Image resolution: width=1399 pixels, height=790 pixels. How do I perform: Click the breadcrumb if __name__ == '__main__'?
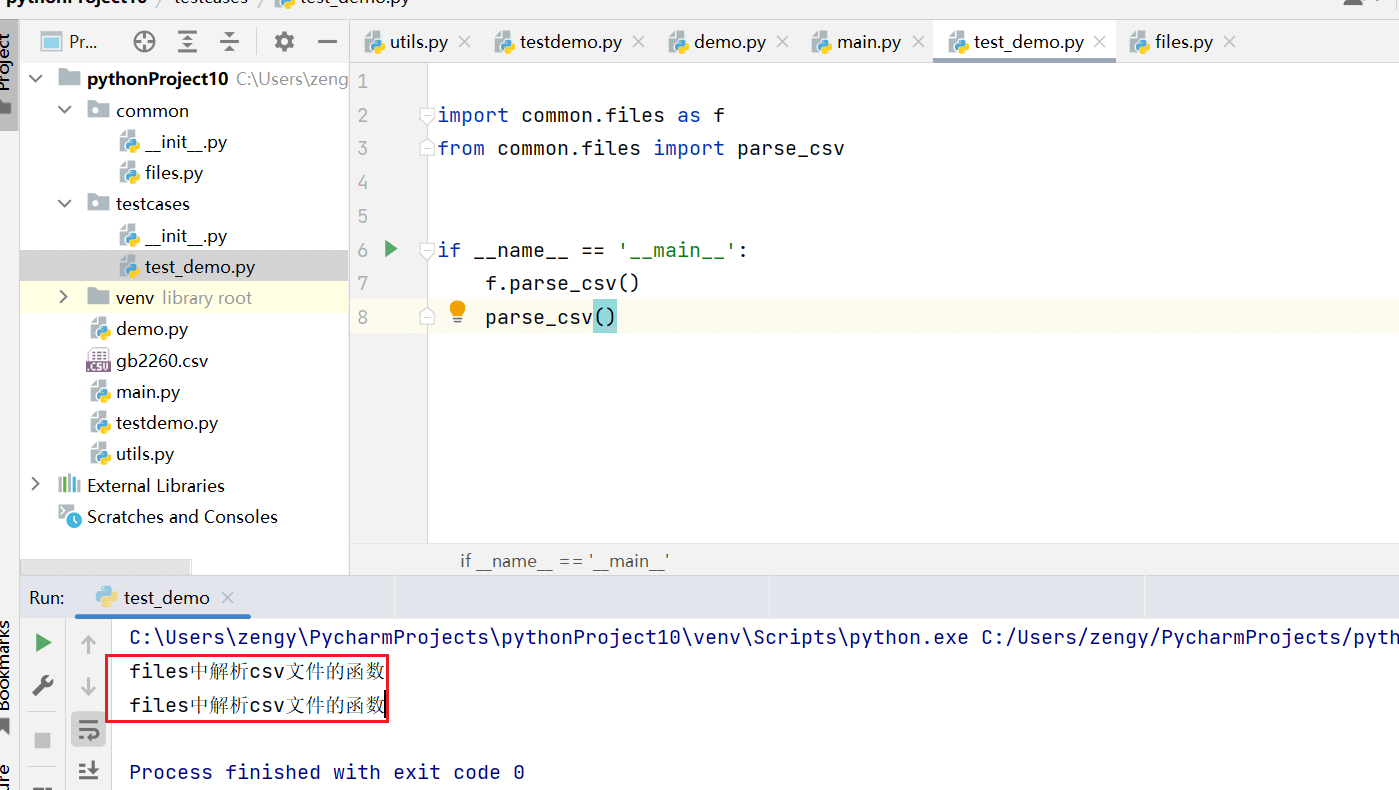(564, 561)
